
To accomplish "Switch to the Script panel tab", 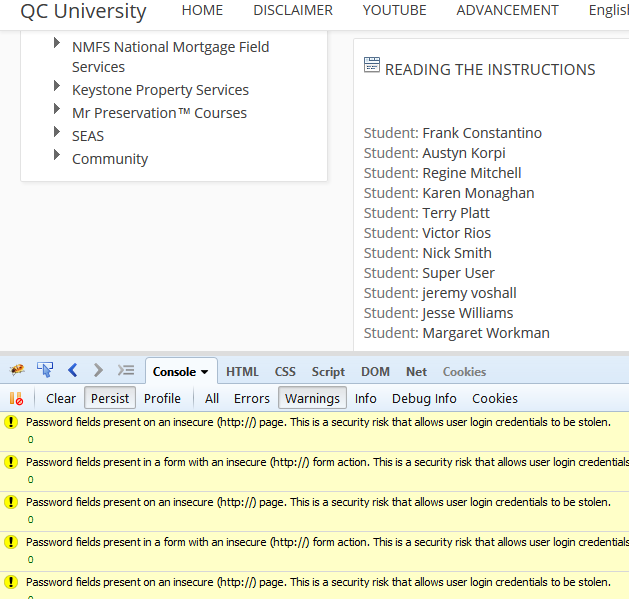I will tap(328, 372).
